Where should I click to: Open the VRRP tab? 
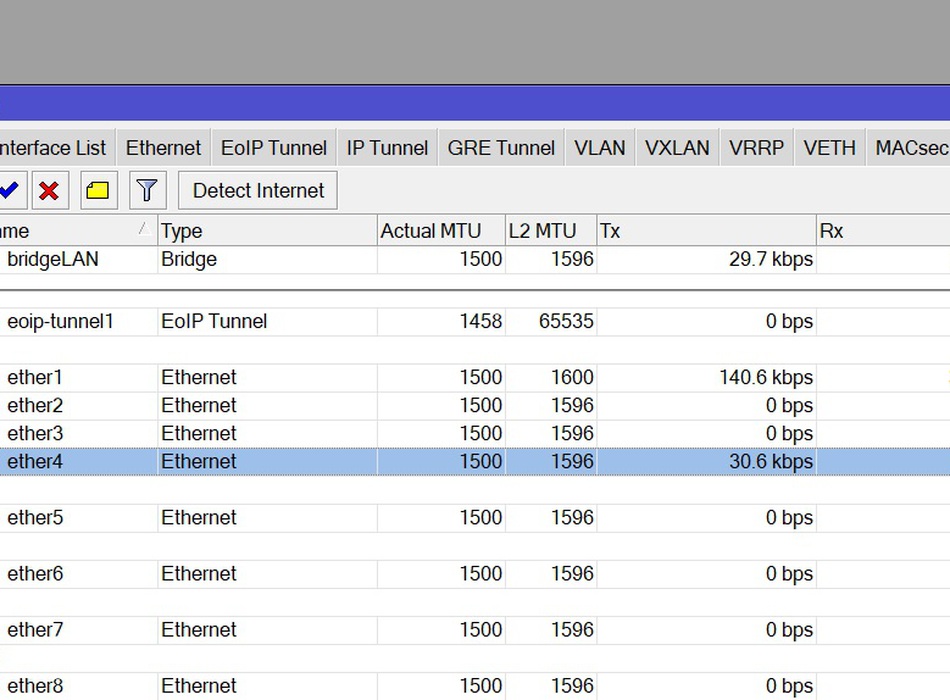756,148
